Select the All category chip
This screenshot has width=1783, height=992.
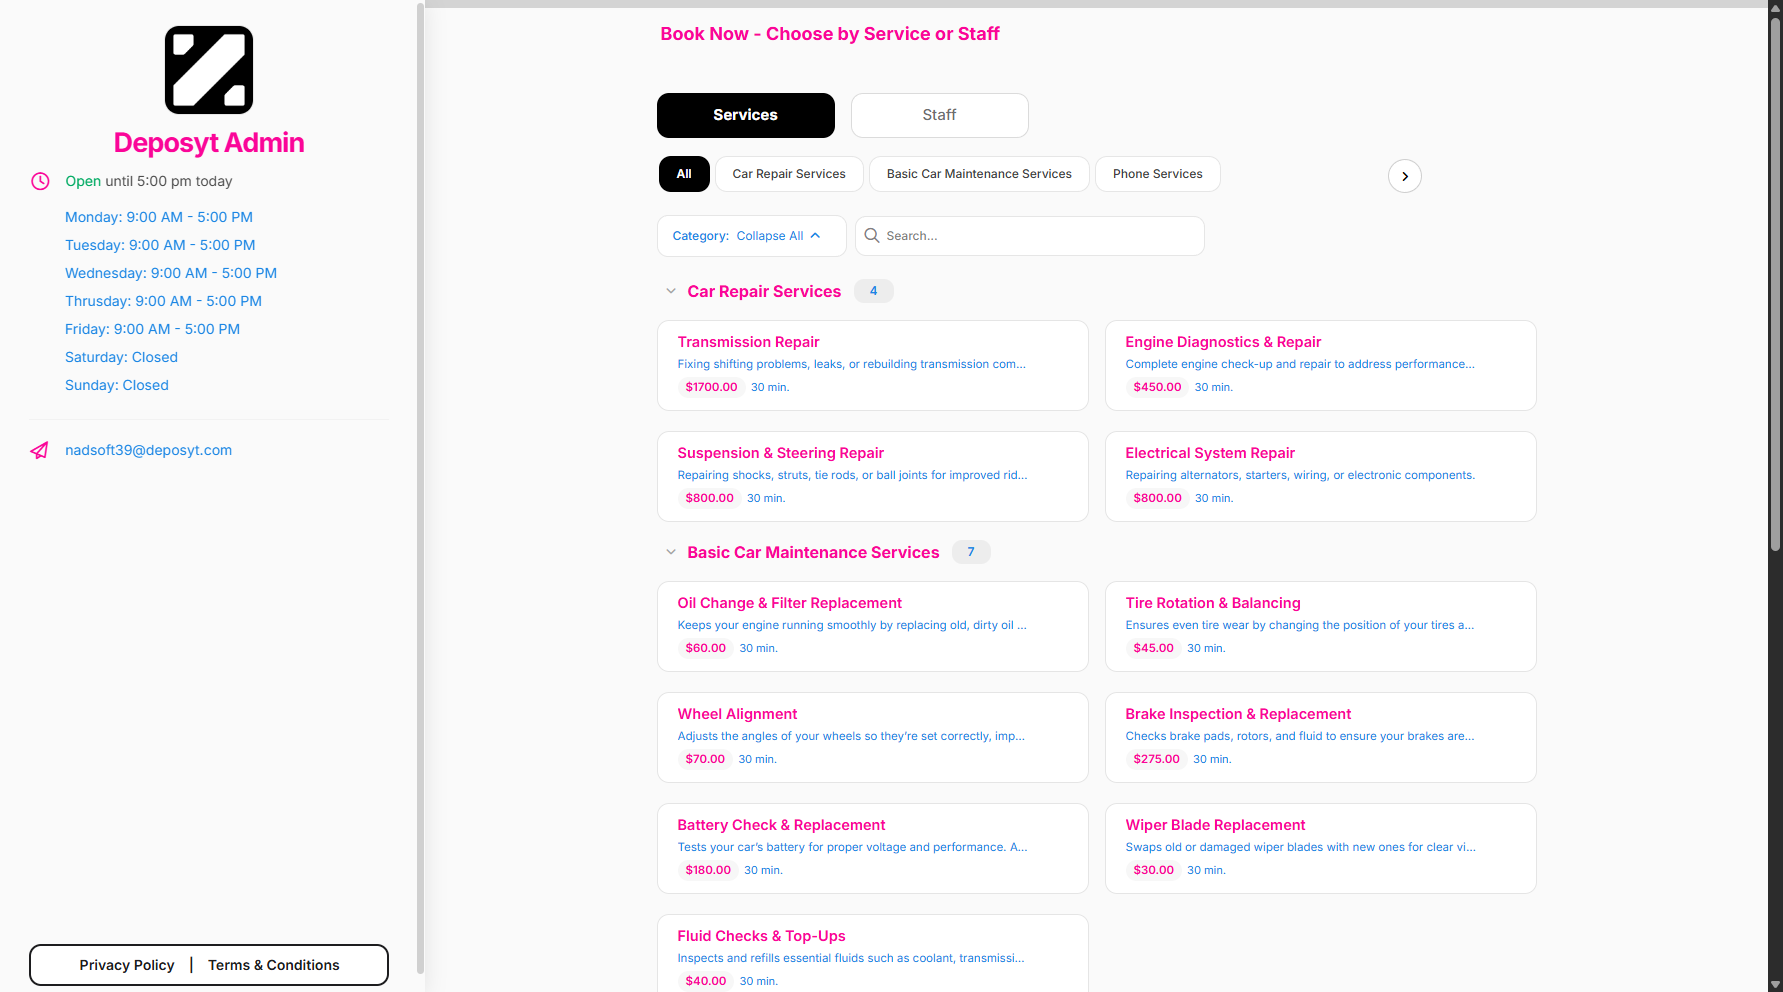coord(684,174)
